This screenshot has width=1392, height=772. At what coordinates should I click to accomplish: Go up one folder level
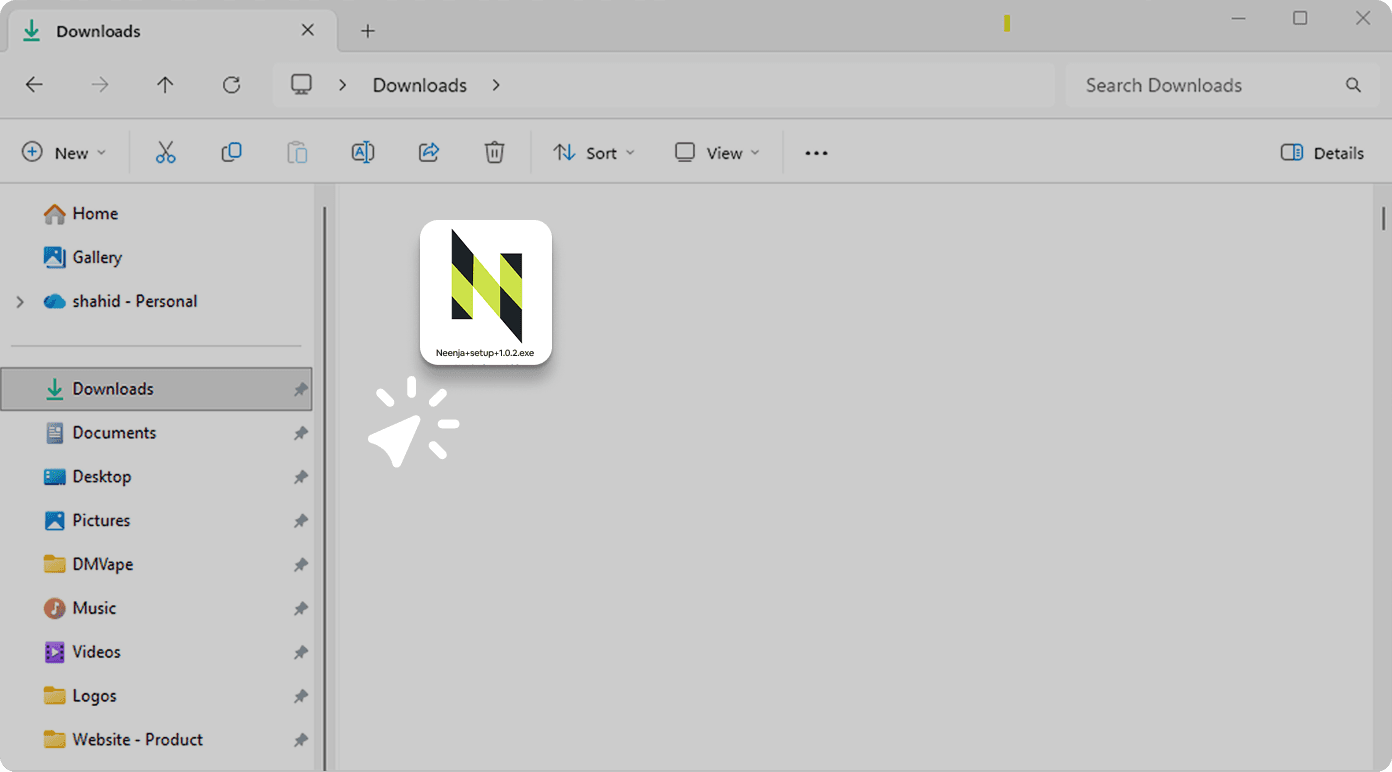pyautogui.click(x=165, y=85)
